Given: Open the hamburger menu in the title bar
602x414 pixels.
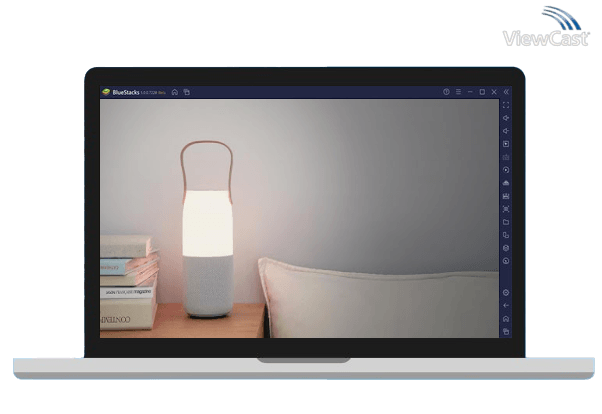Looking at the screenshot, I should 458,92.
